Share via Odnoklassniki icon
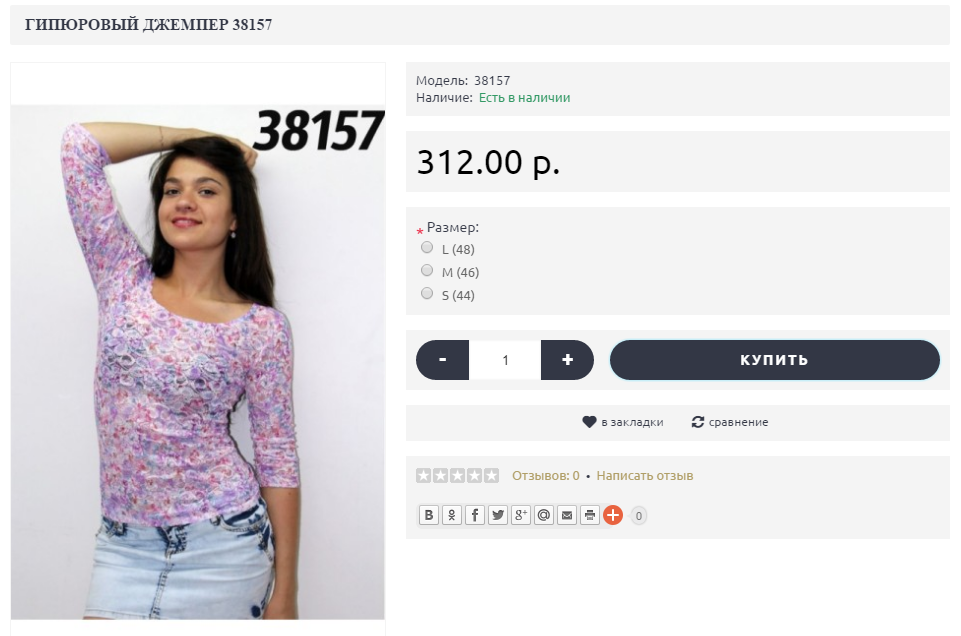The image size is (961, 636). [452, 515]
